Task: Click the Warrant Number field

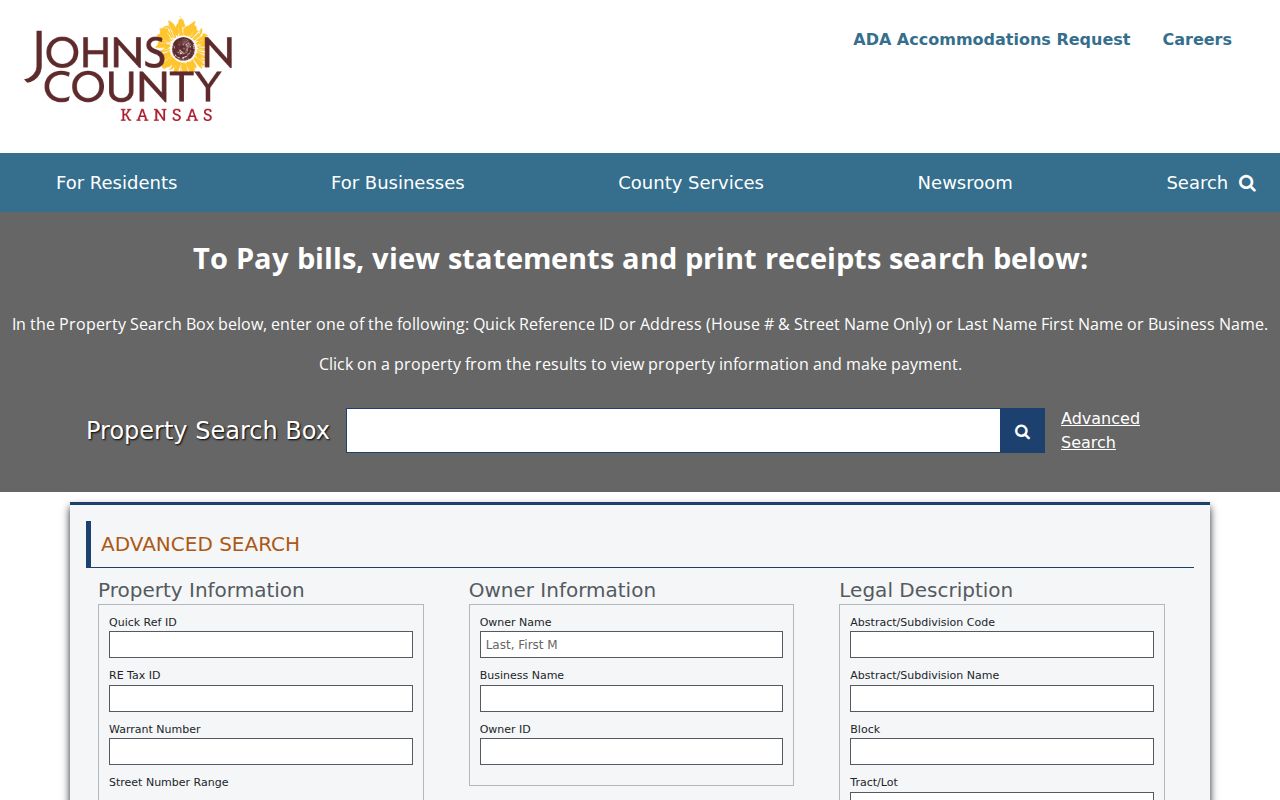Action: click(x=261, y=752)
